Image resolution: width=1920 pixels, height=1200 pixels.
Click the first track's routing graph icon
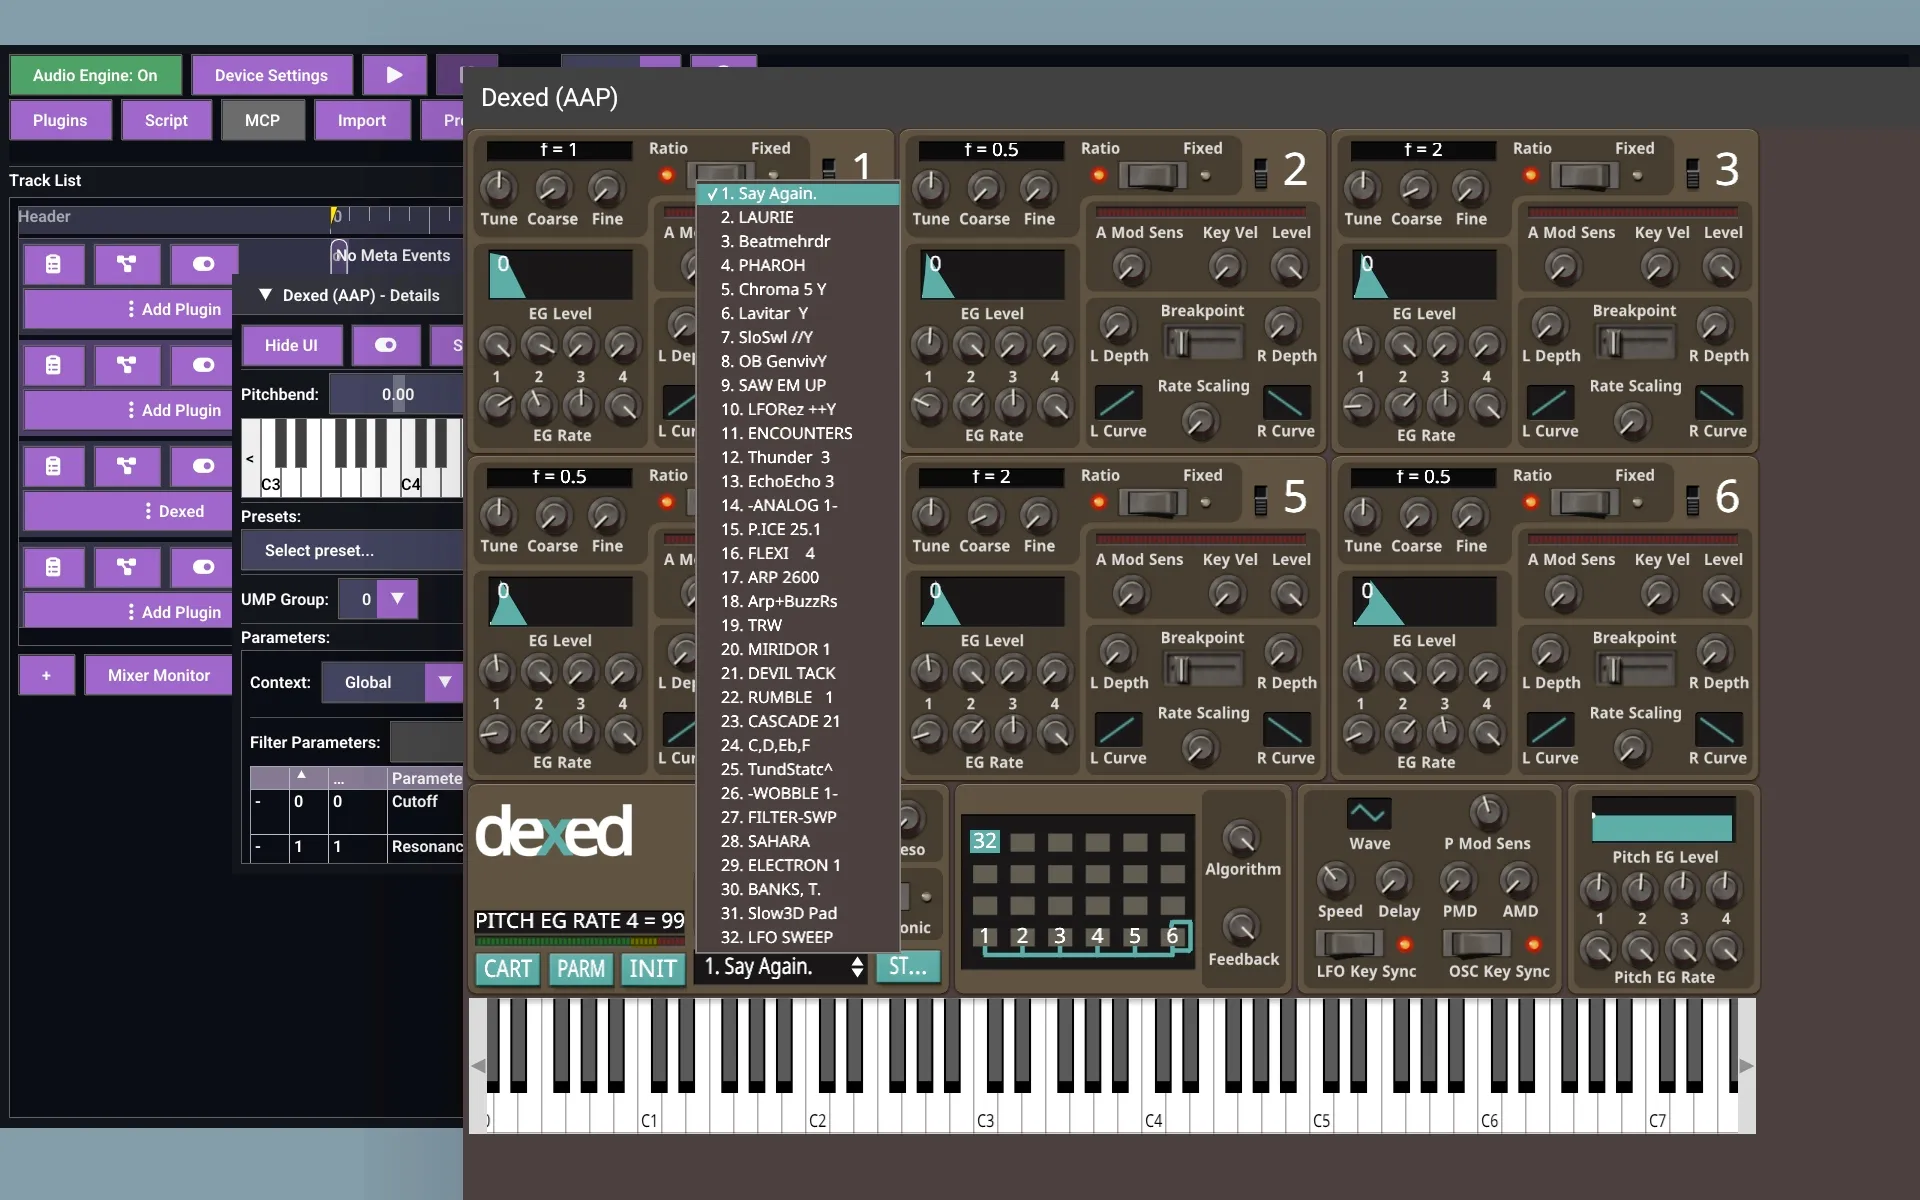click(x=126, y=264)
